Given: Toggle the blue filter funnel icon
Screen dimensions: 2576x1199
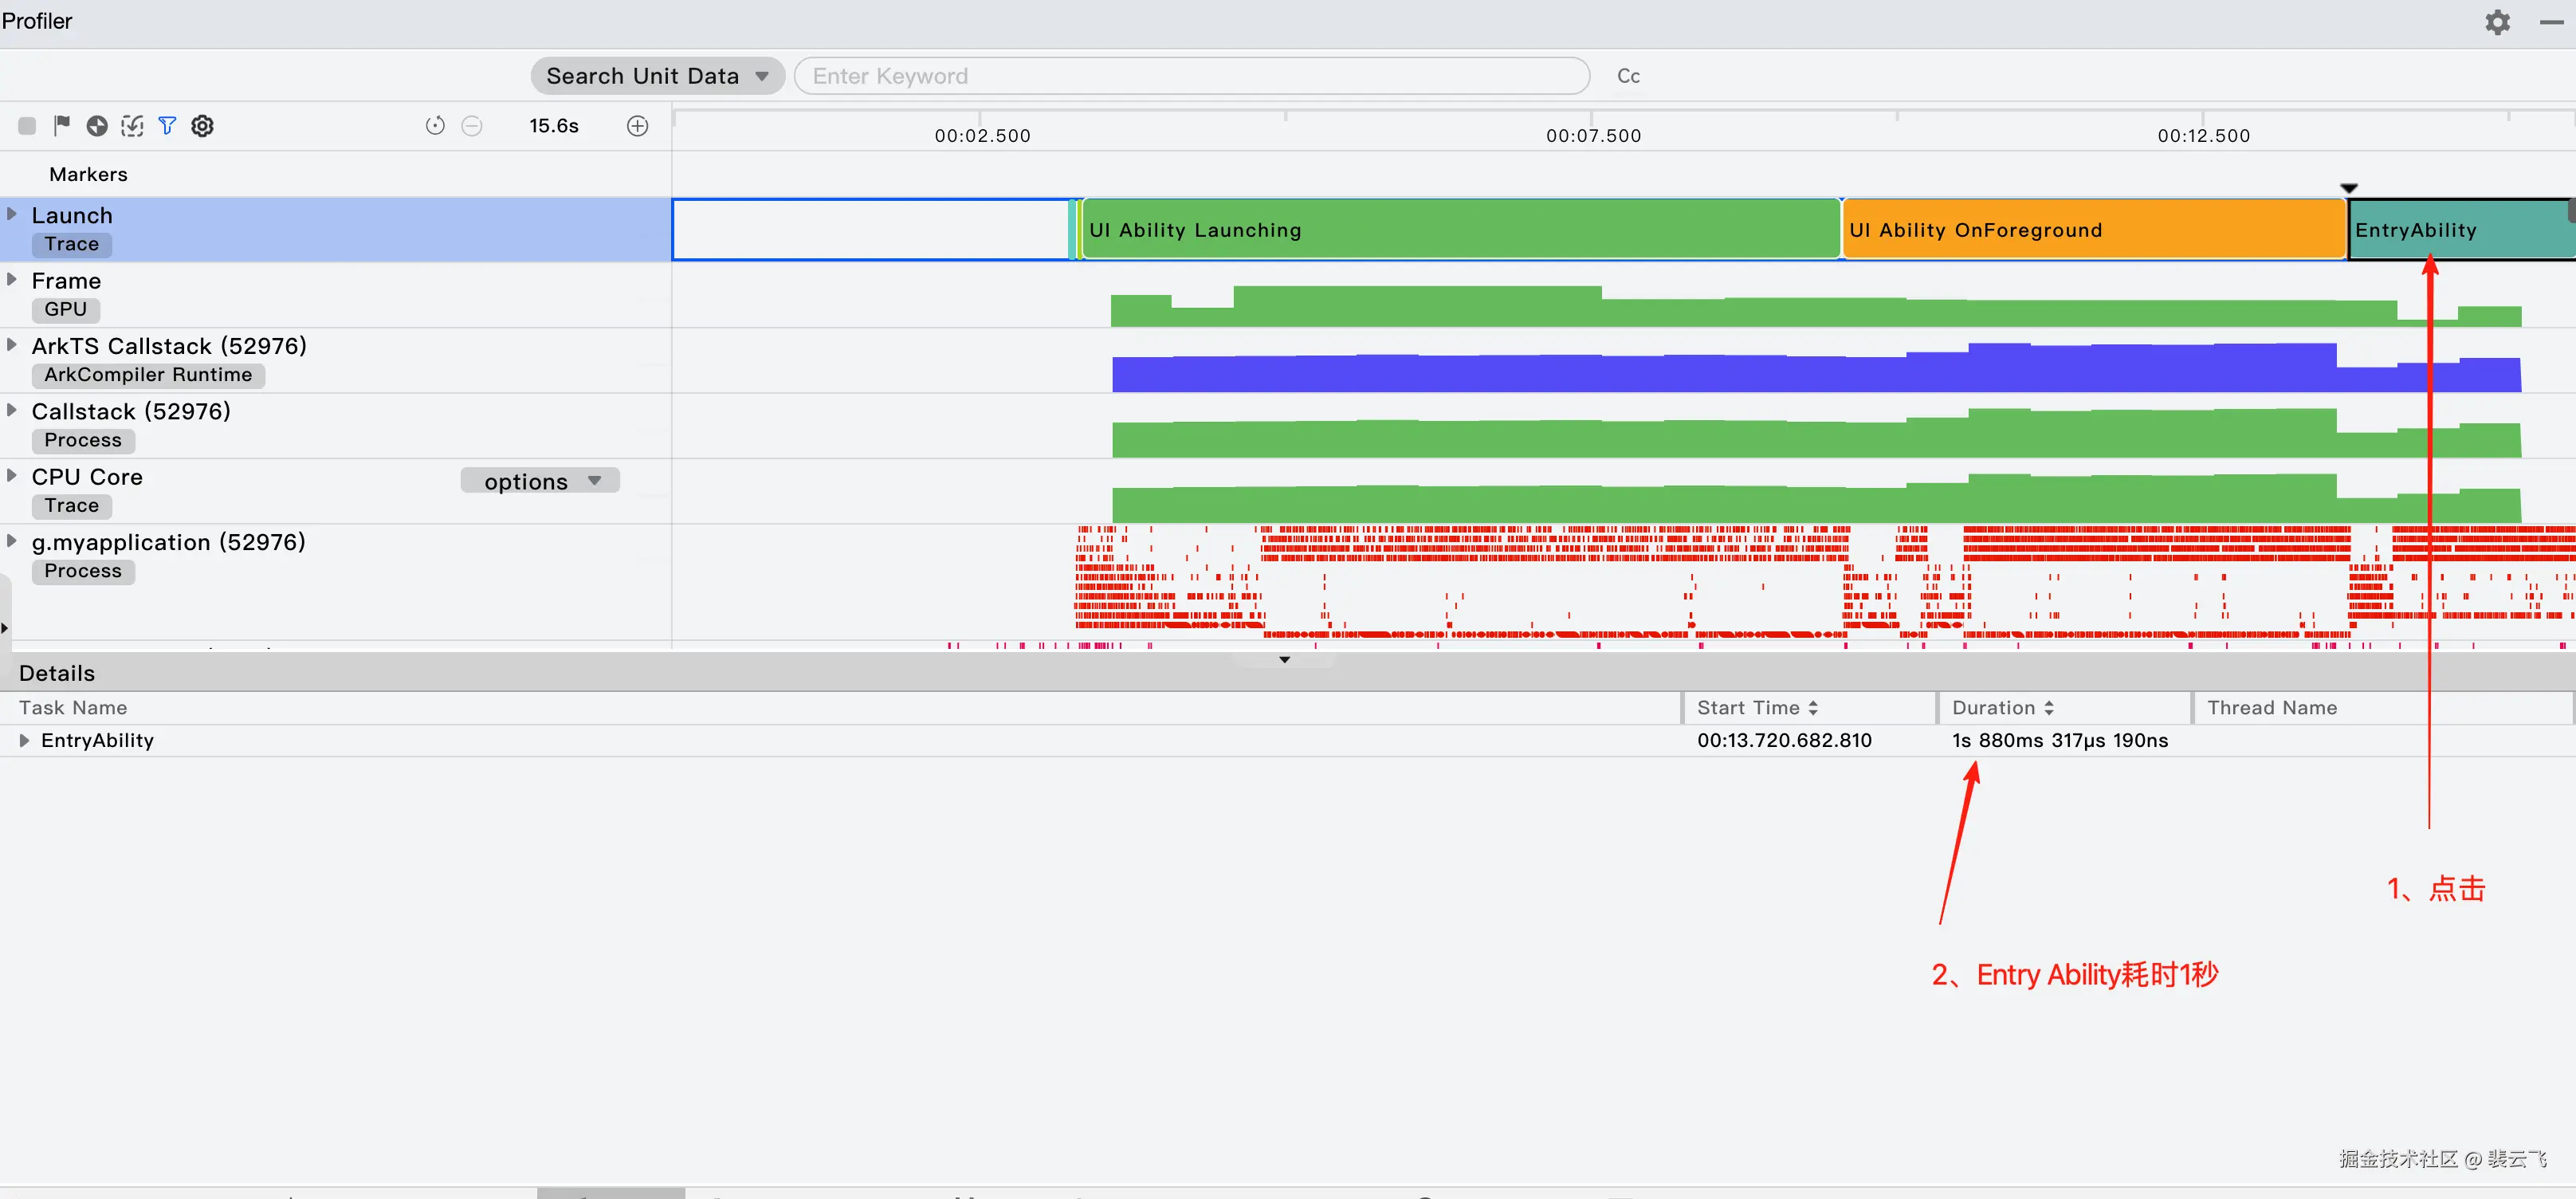Looking at the screenshot, I should tap(167, 126).
